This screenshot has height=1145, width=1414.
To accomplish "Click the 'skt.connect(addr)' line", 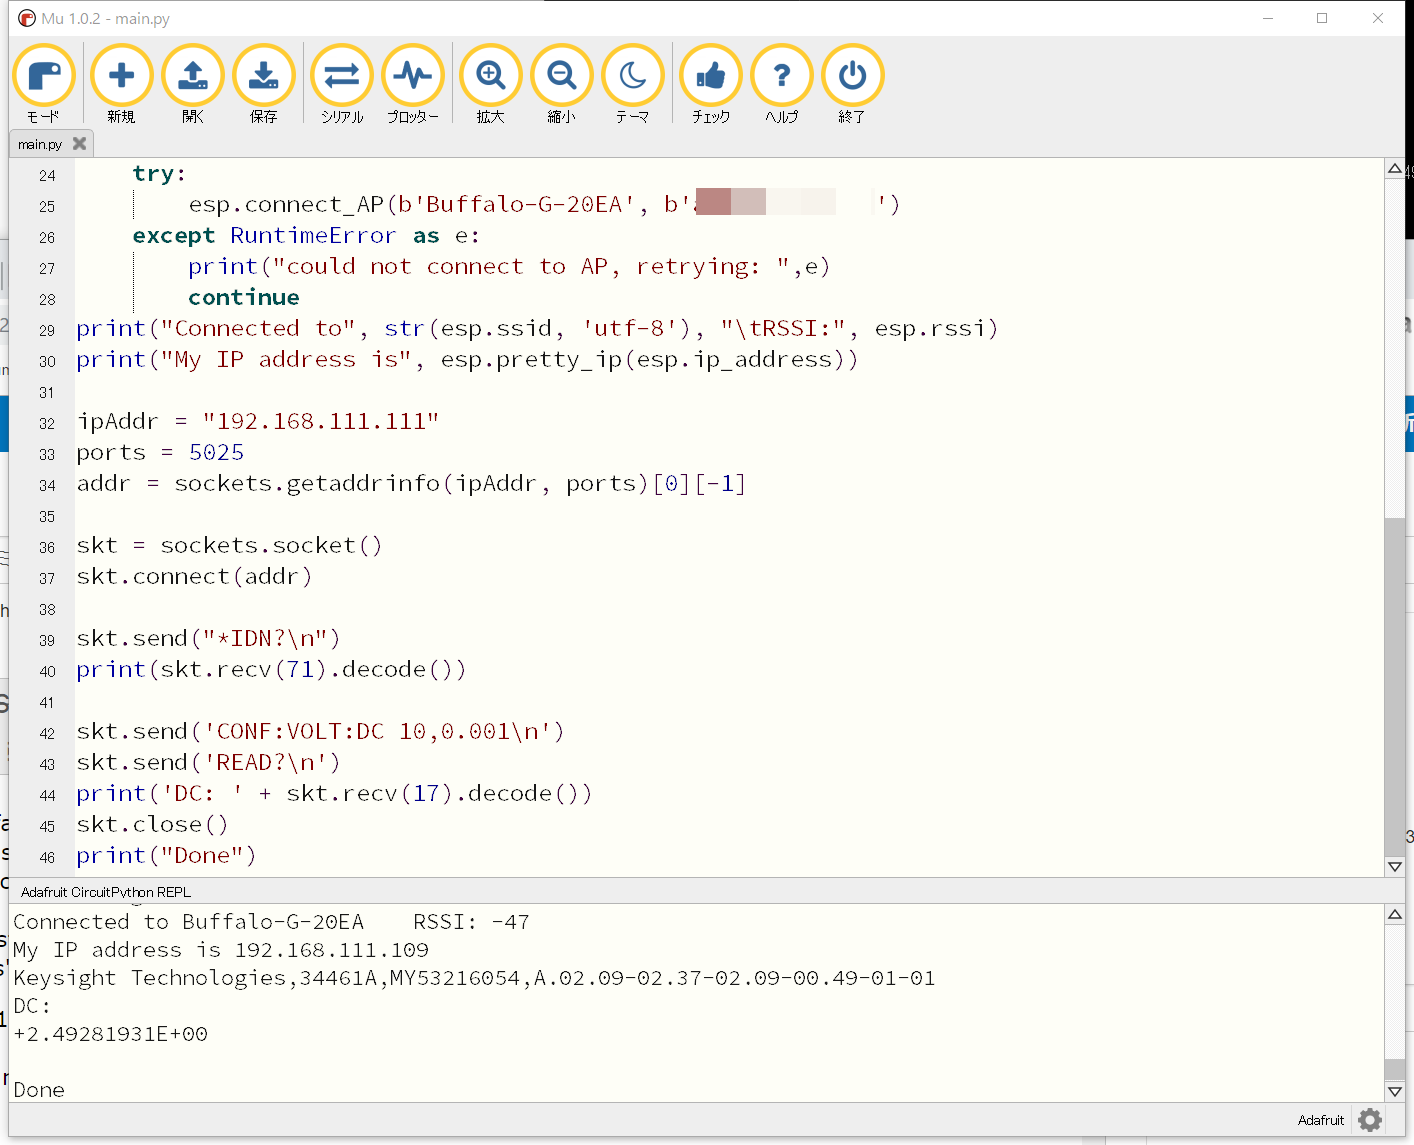I will coord(195,577).
